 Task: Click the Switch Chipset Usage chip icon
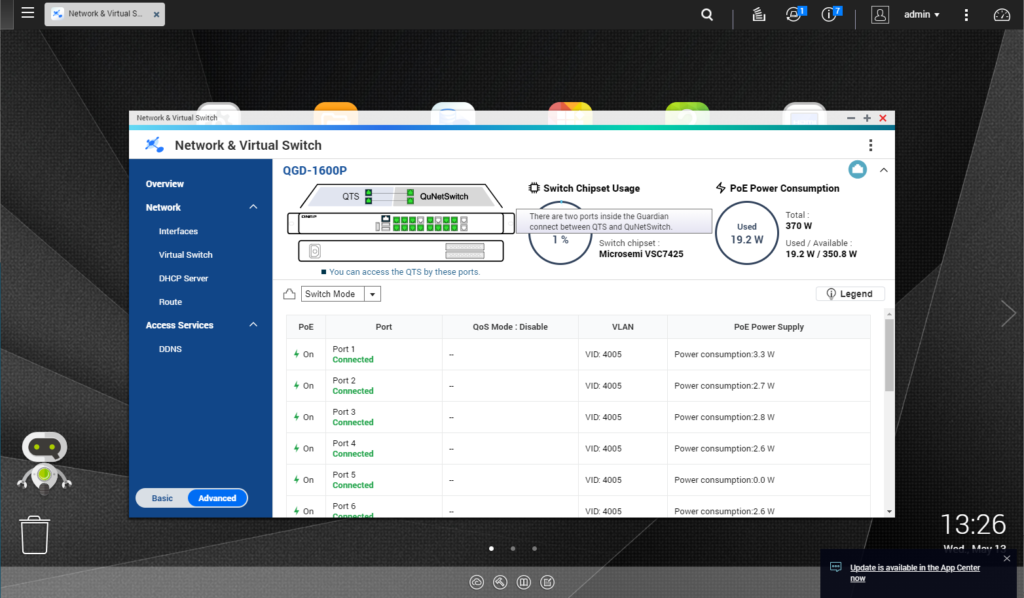[x=534, y=188]
